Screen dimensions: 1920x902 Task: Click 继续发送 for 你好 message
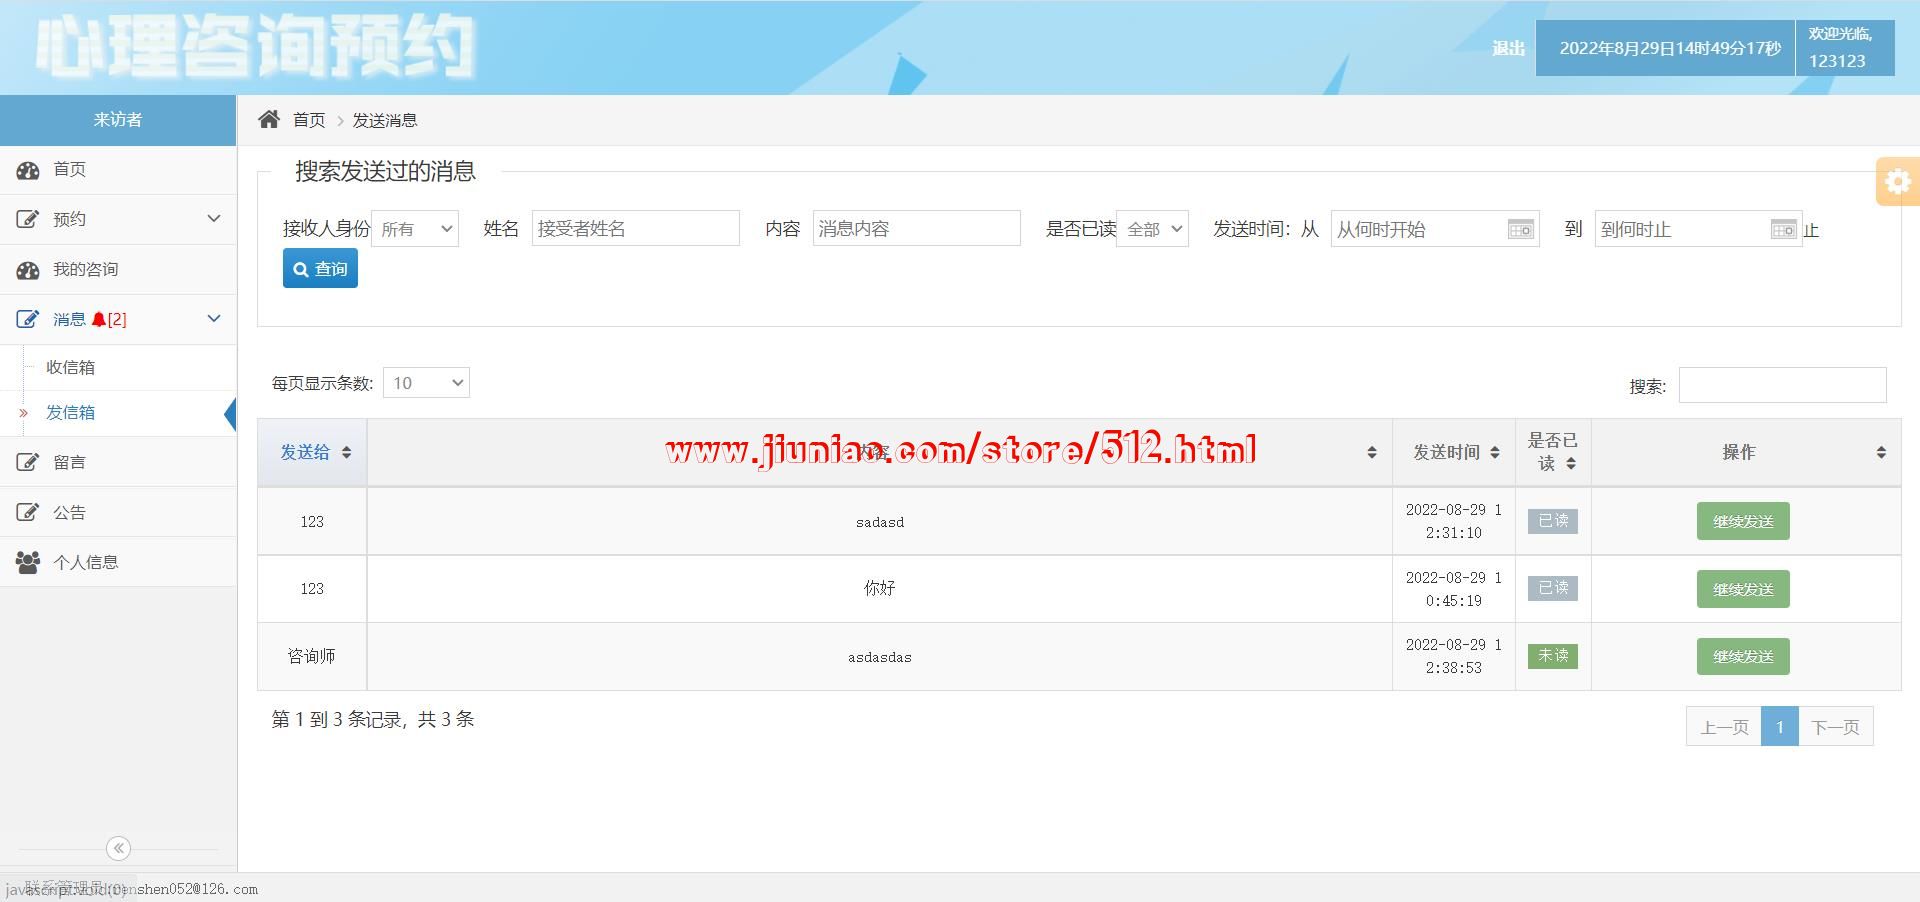[1743, 589]
